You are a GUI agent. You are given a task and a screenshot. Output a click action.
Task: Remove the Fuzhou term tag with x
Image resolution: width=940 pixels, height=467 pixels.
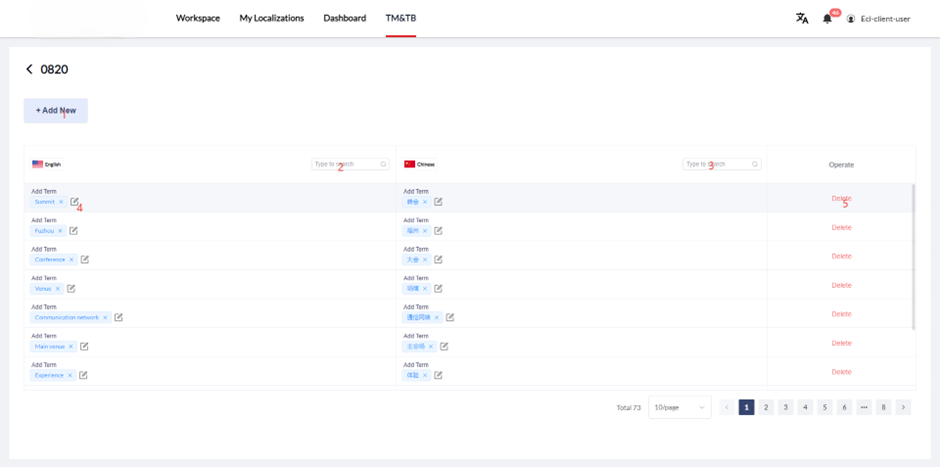point(60,231)
